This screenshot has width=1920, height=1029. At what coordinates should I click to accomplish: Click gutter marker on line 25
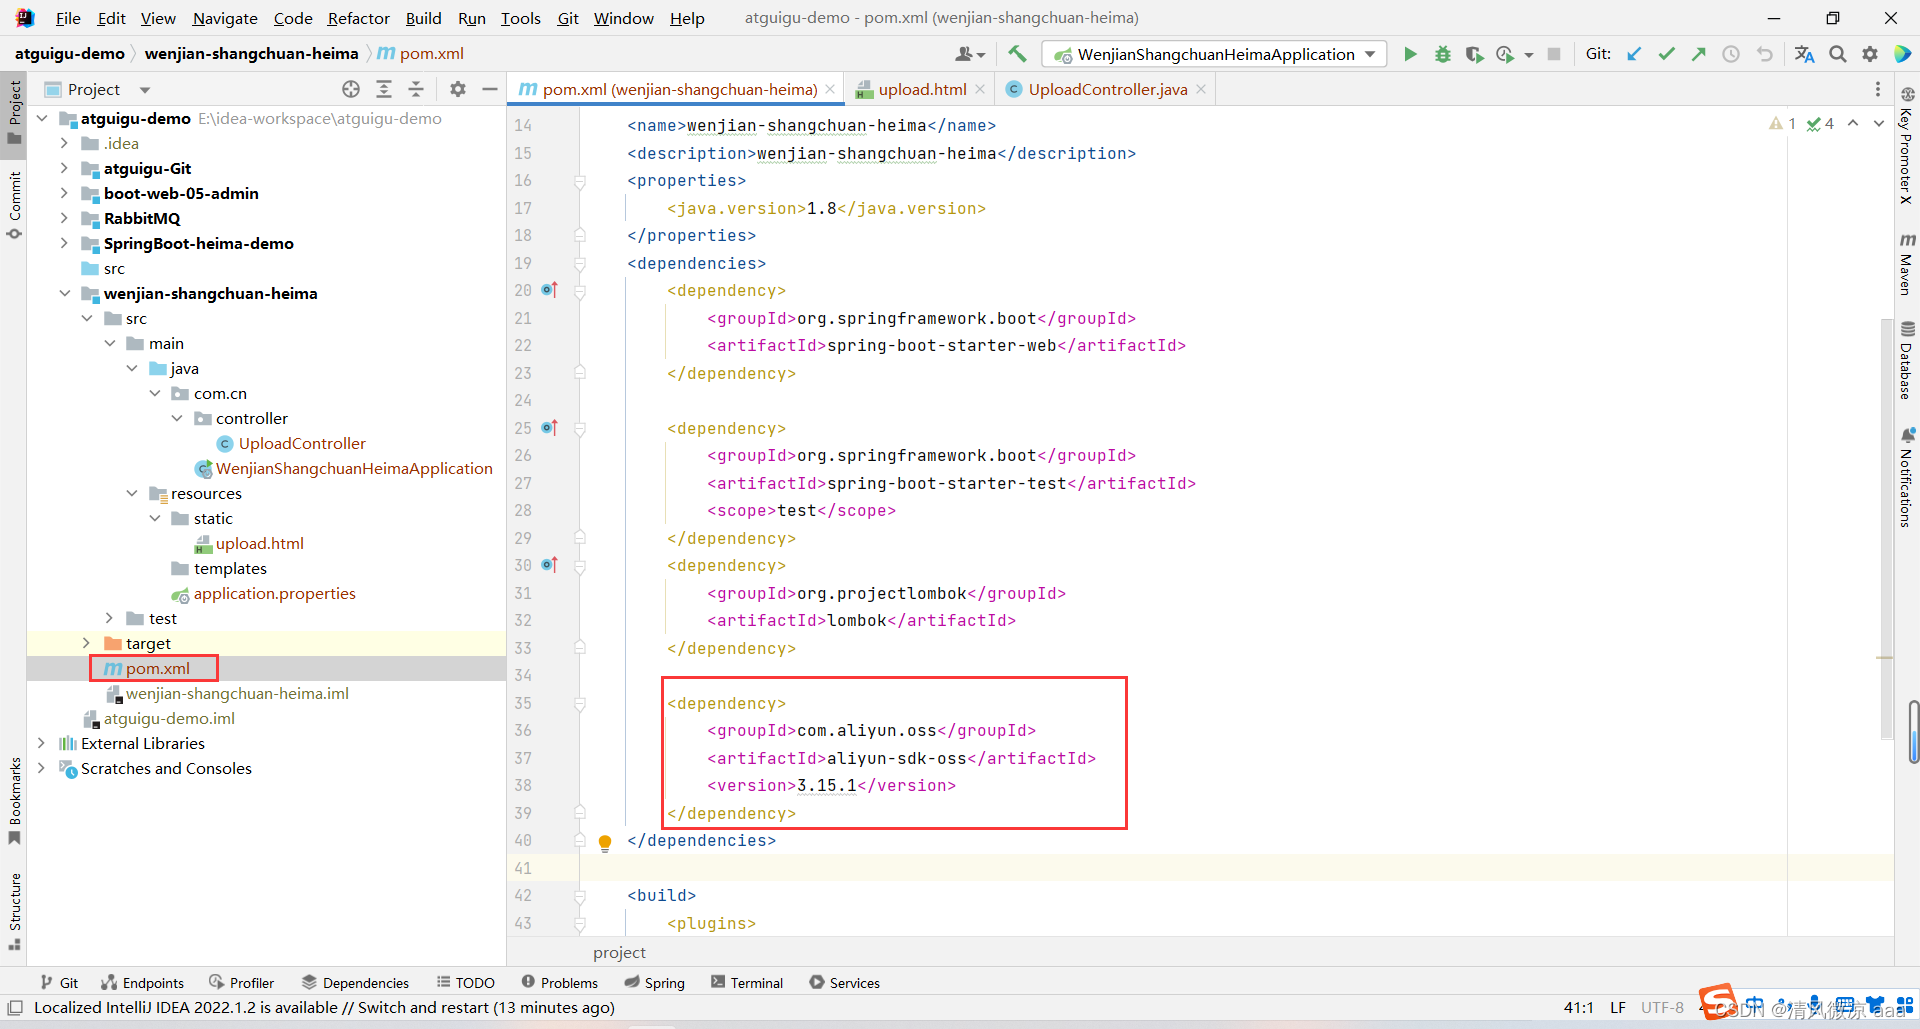pos(549,428)
